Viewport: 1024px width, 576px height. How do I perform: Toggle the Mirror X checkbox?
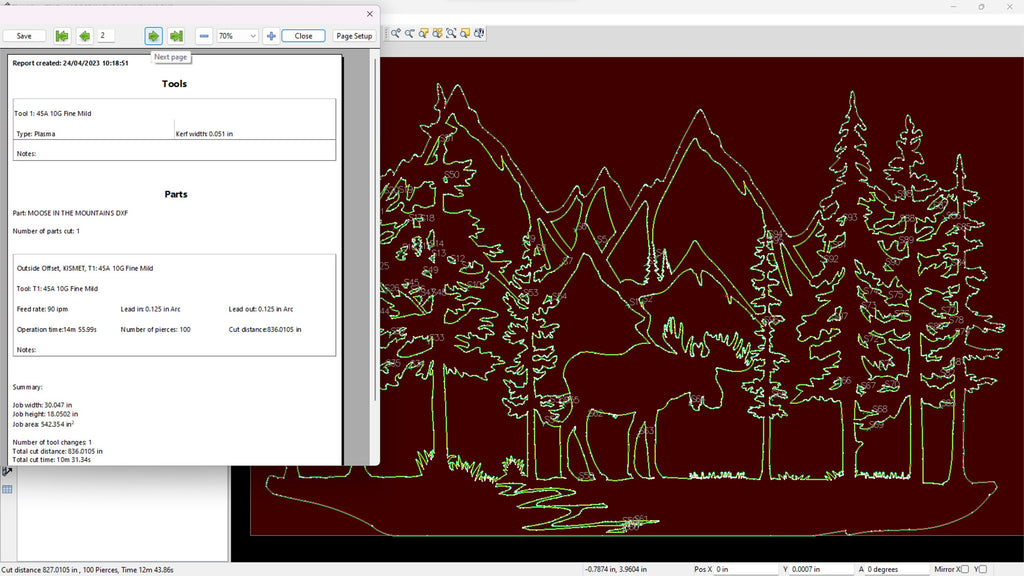(965, 569)
